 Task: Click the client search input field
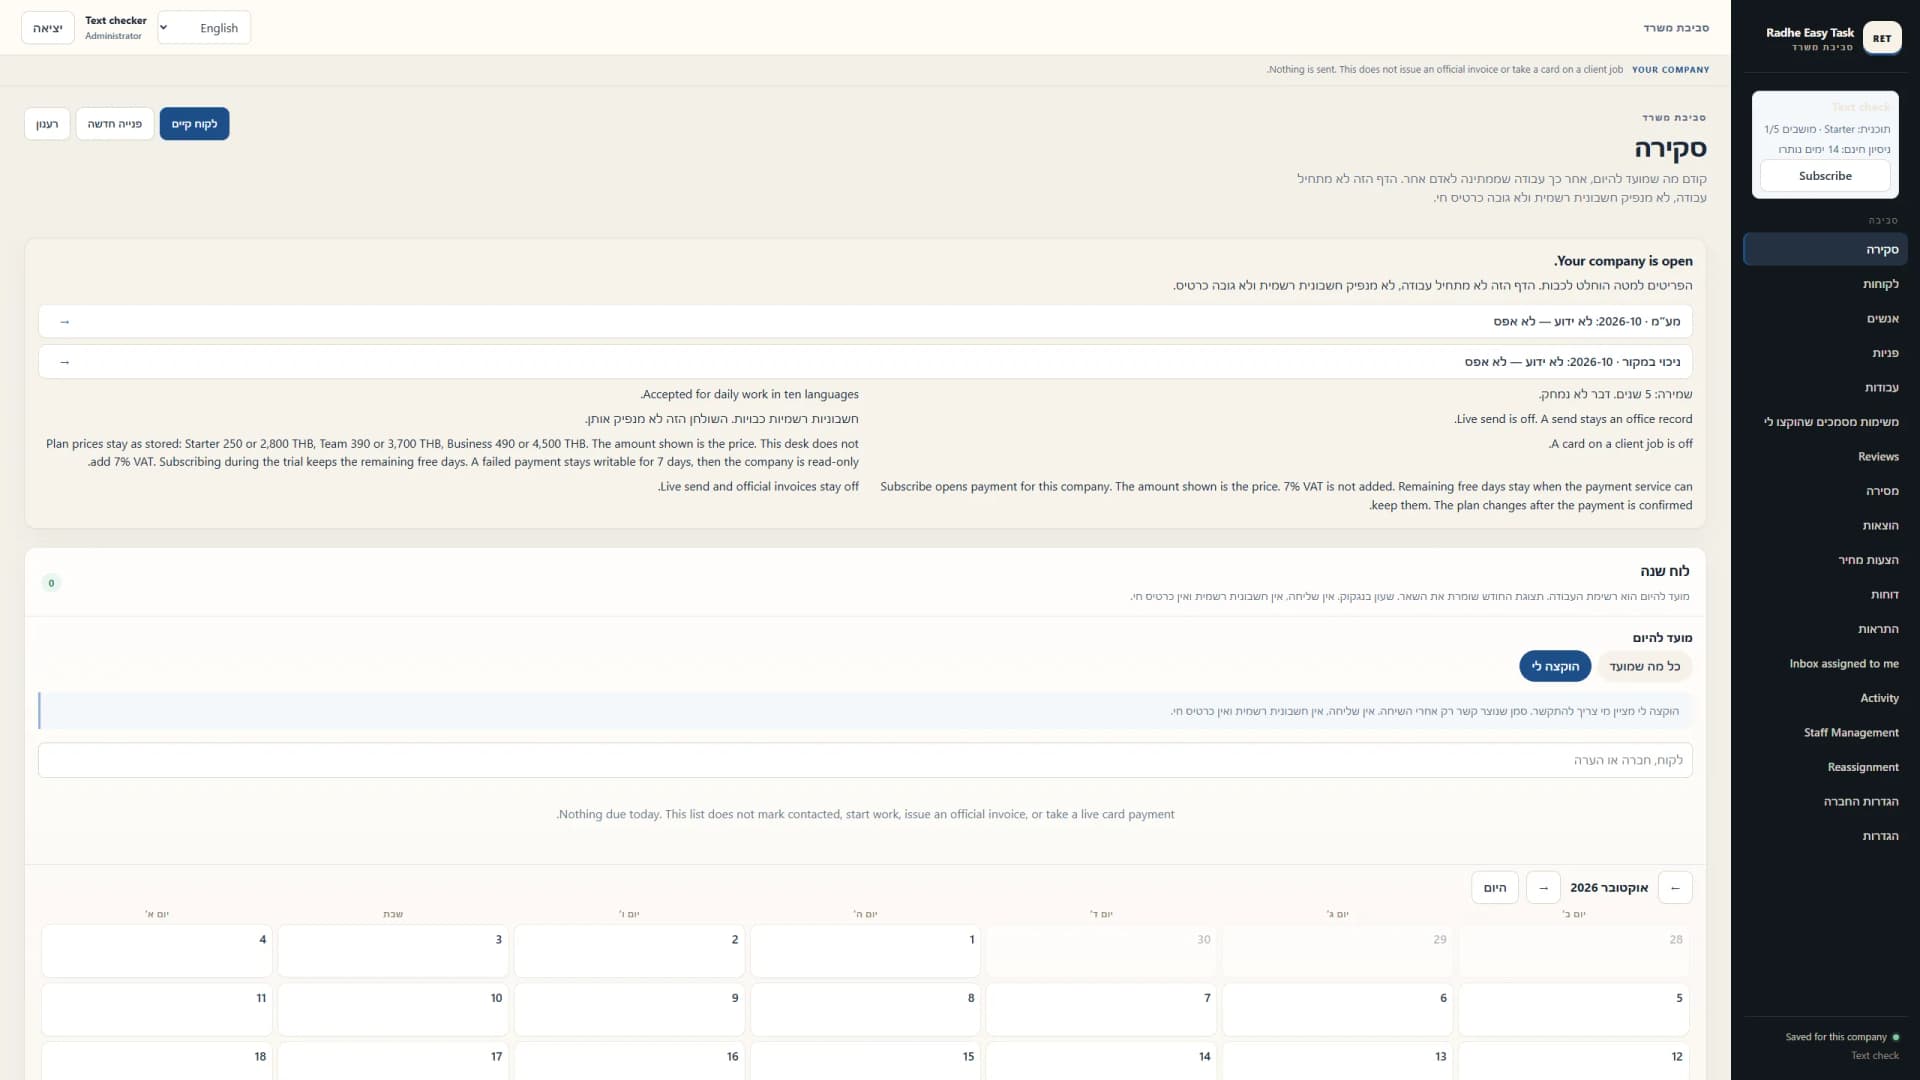coord(865,760)
